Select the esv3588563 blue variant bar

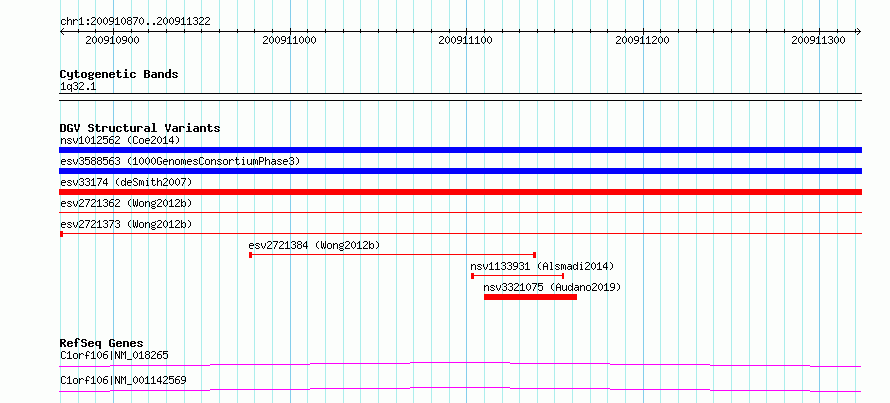[460, 171]
